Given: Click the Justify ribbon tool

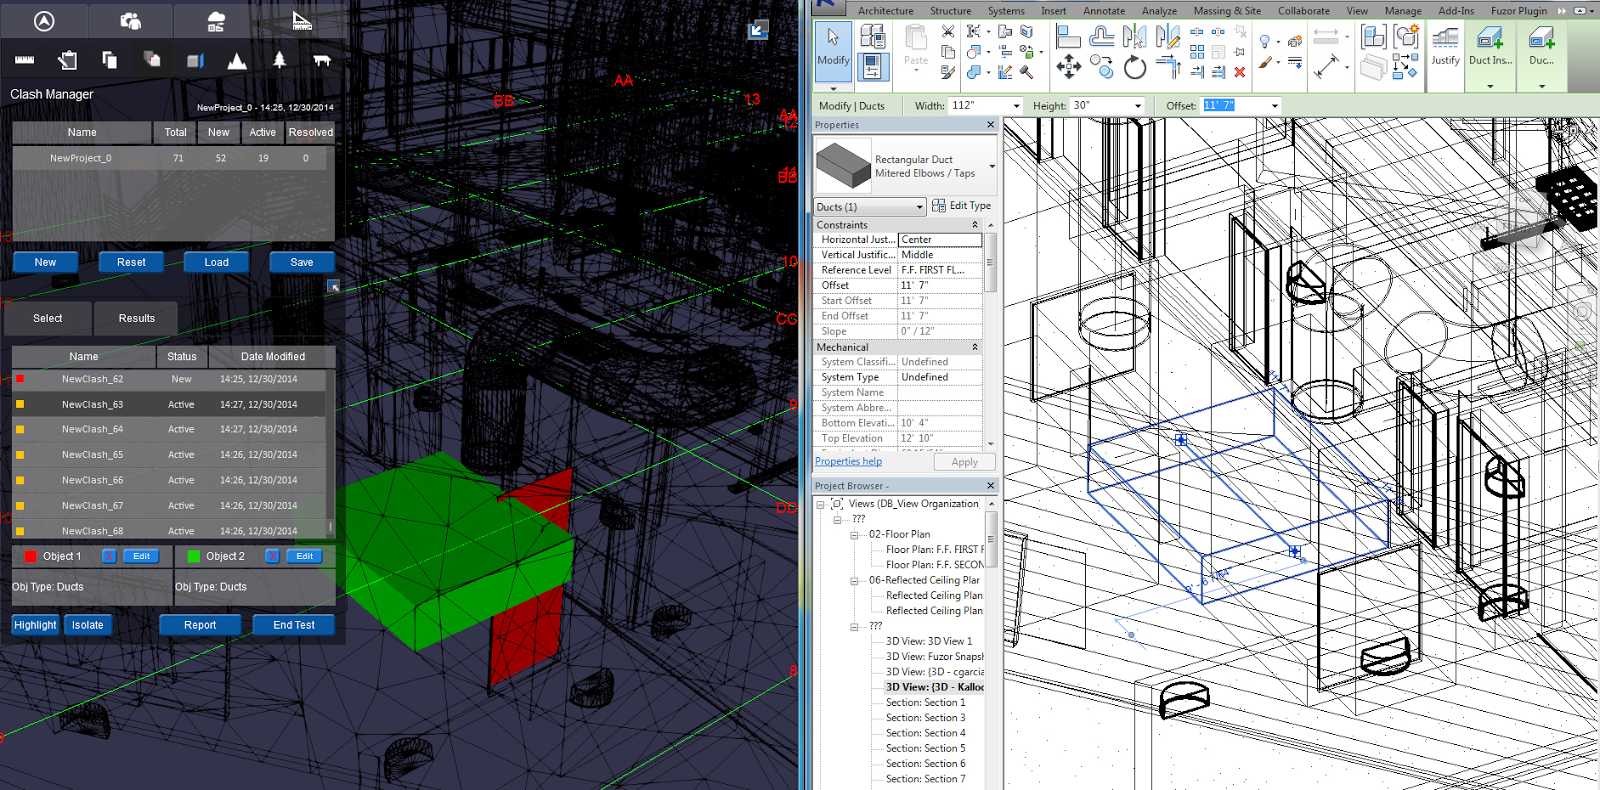Looking at the screenshot, I should click(x=1445, y=47).
